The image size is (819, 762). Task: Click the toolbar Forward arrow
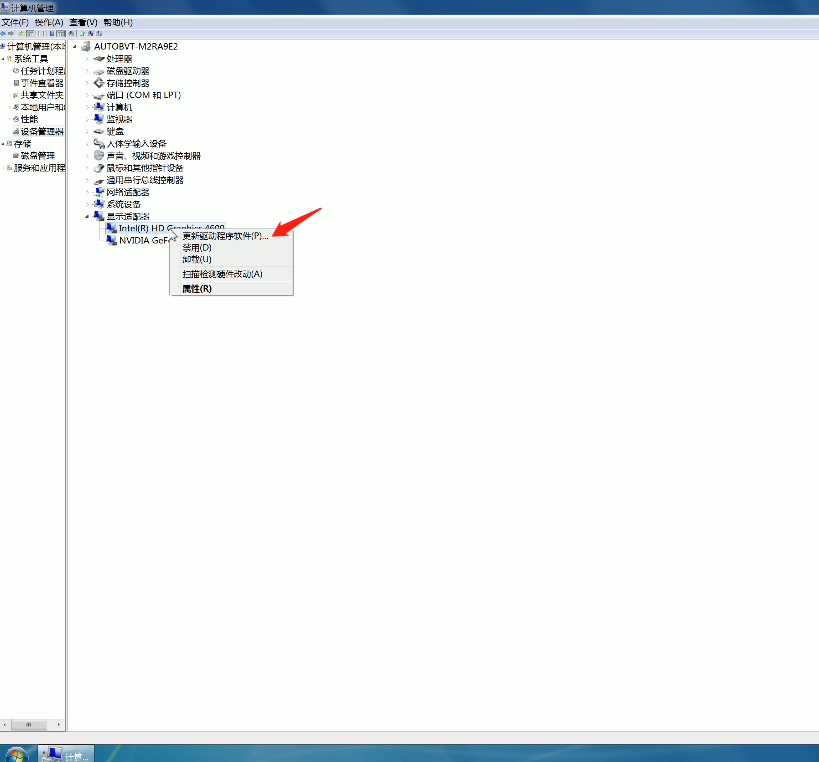[11, 33]
